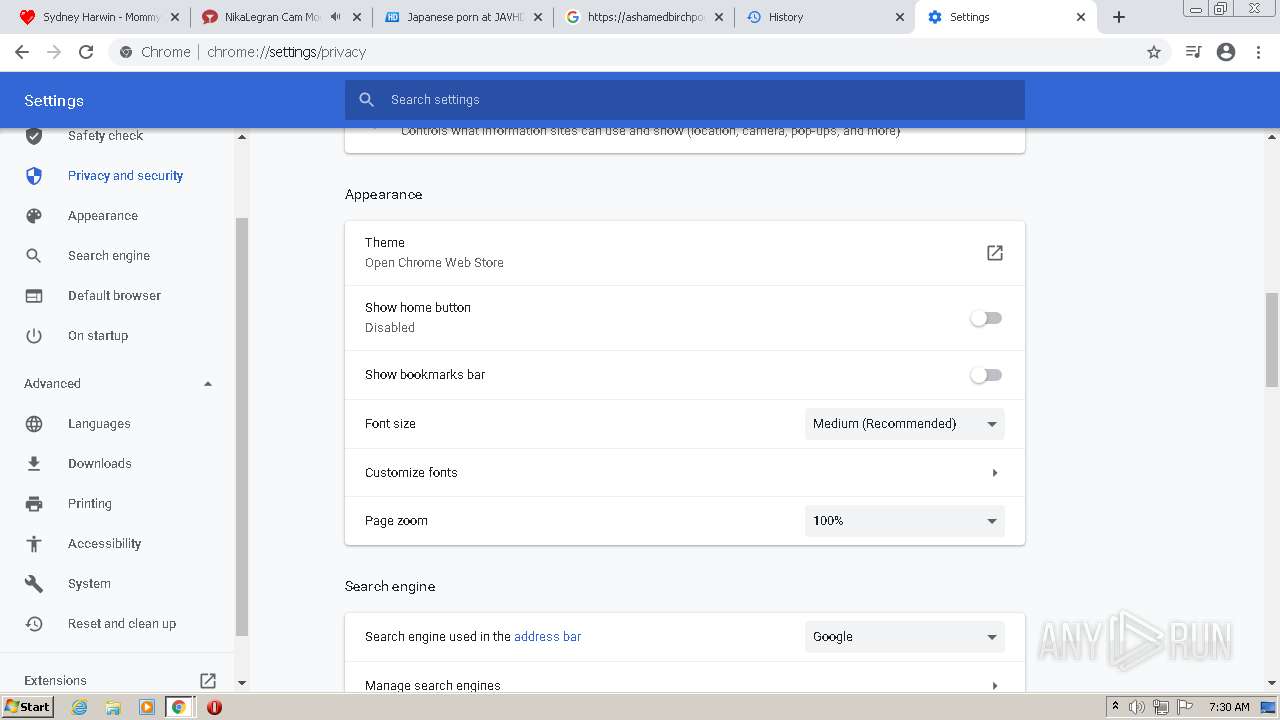The image size is (1280, 720).
Task: Open the profile avatar menu
Action: (x=1226, y=52)
